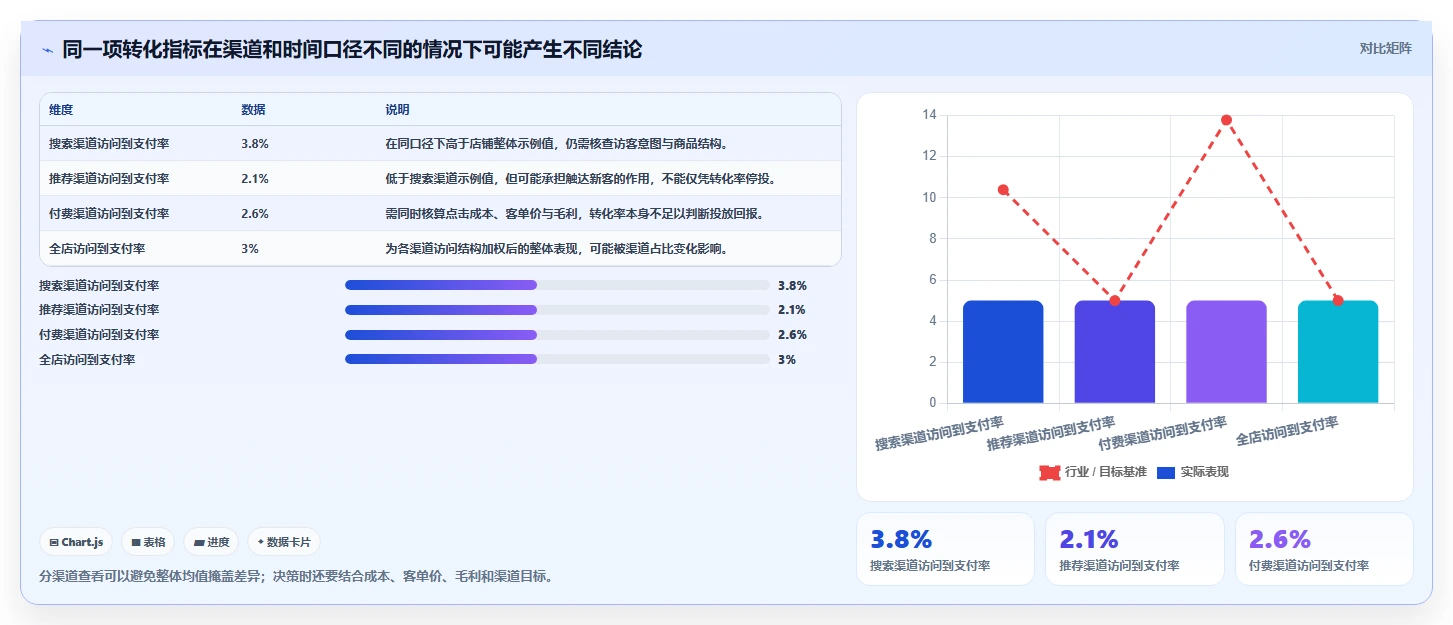Click the 3.8% value in the table
This screenshot has width=1453, height=625.
(255, 144)
